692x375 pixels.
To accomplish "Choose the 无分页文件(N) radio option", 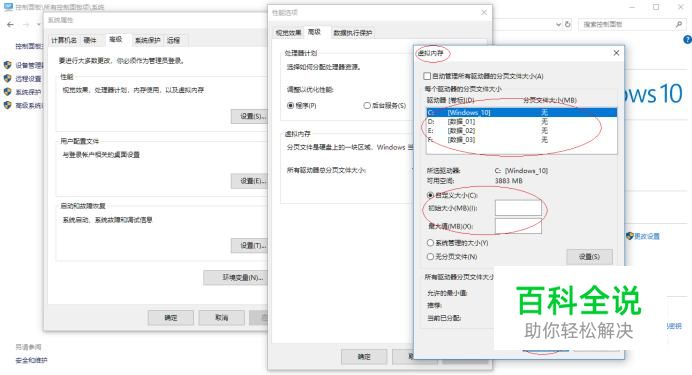I will 430,256.
